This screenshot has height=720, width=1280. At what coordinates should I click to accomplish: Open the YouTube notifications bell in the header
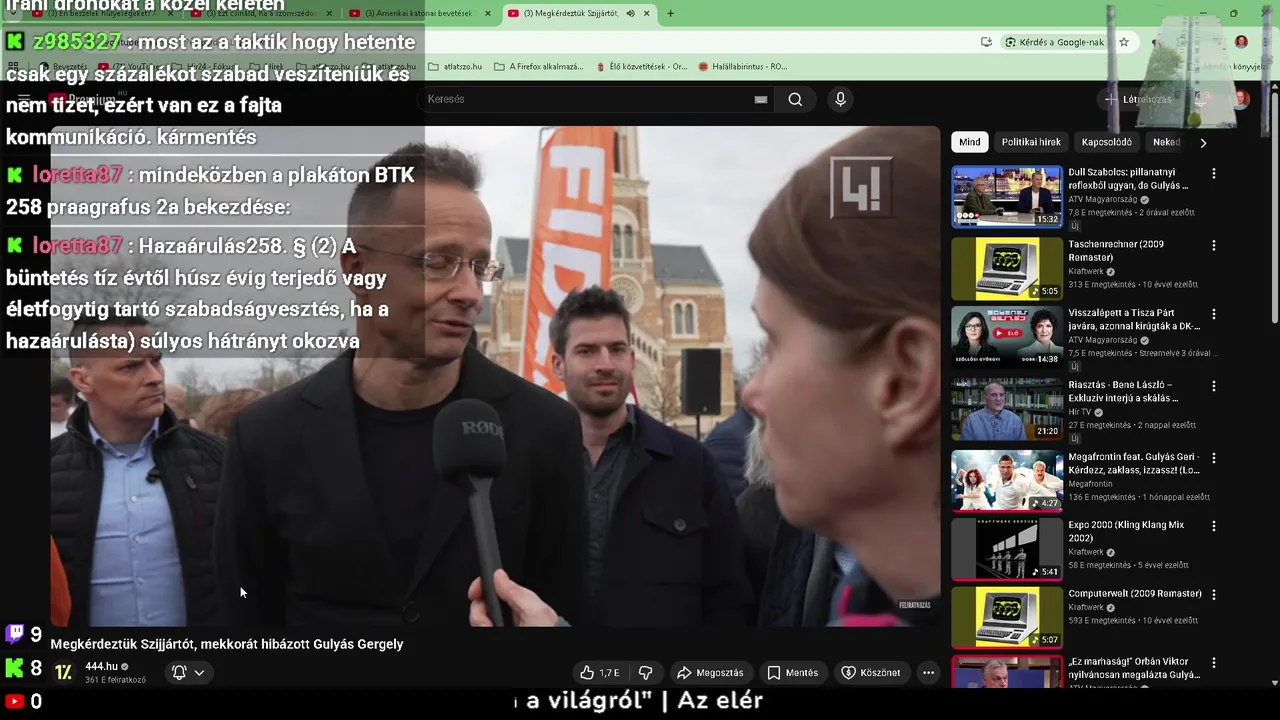(x=1203, y=99)
